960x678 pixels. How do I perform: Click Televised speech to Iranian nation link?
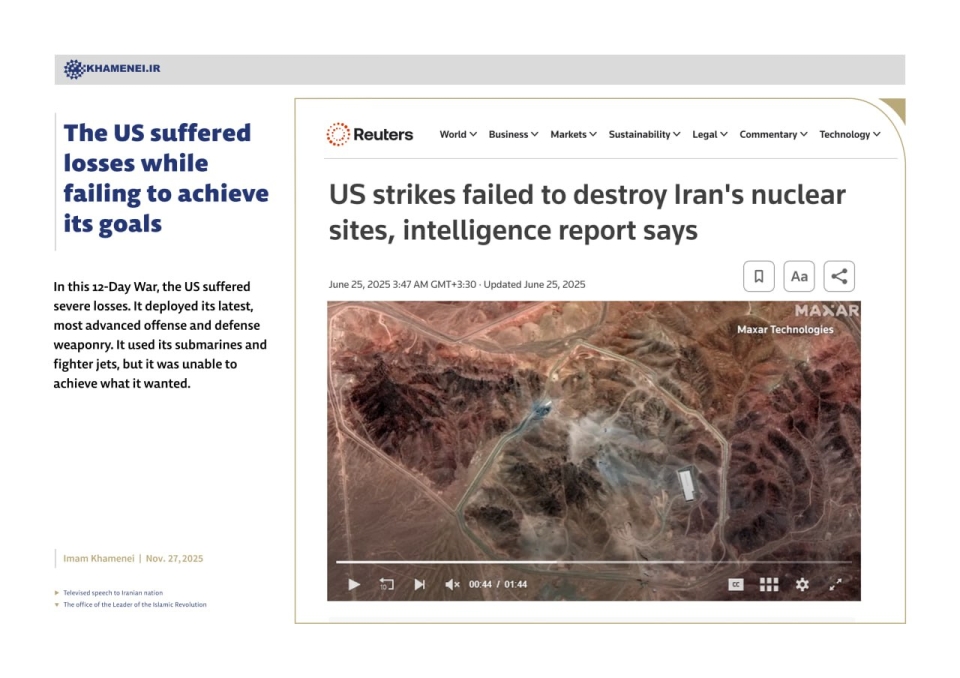point(112,592)
